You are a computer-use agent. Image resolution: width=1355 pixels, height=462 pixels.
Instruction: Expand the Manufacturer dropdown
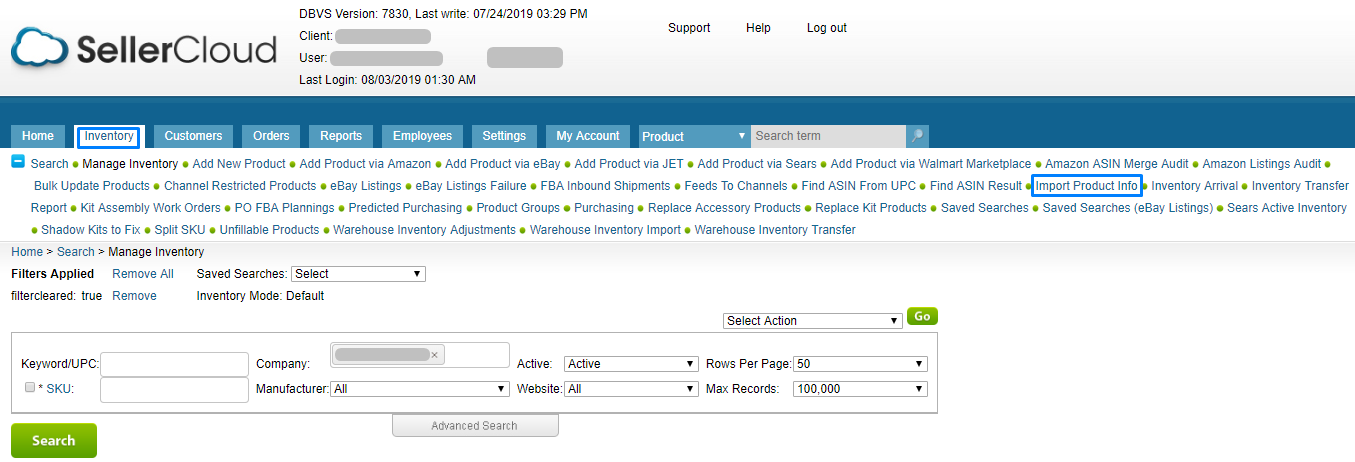(x=420, y=389)
